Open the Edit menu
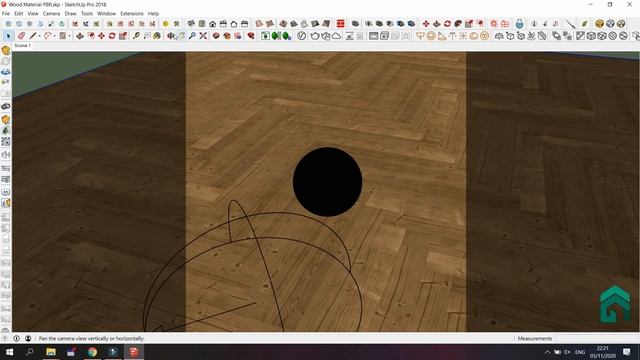This screenshot has width=640, height=360. click(x=19, y=13)
